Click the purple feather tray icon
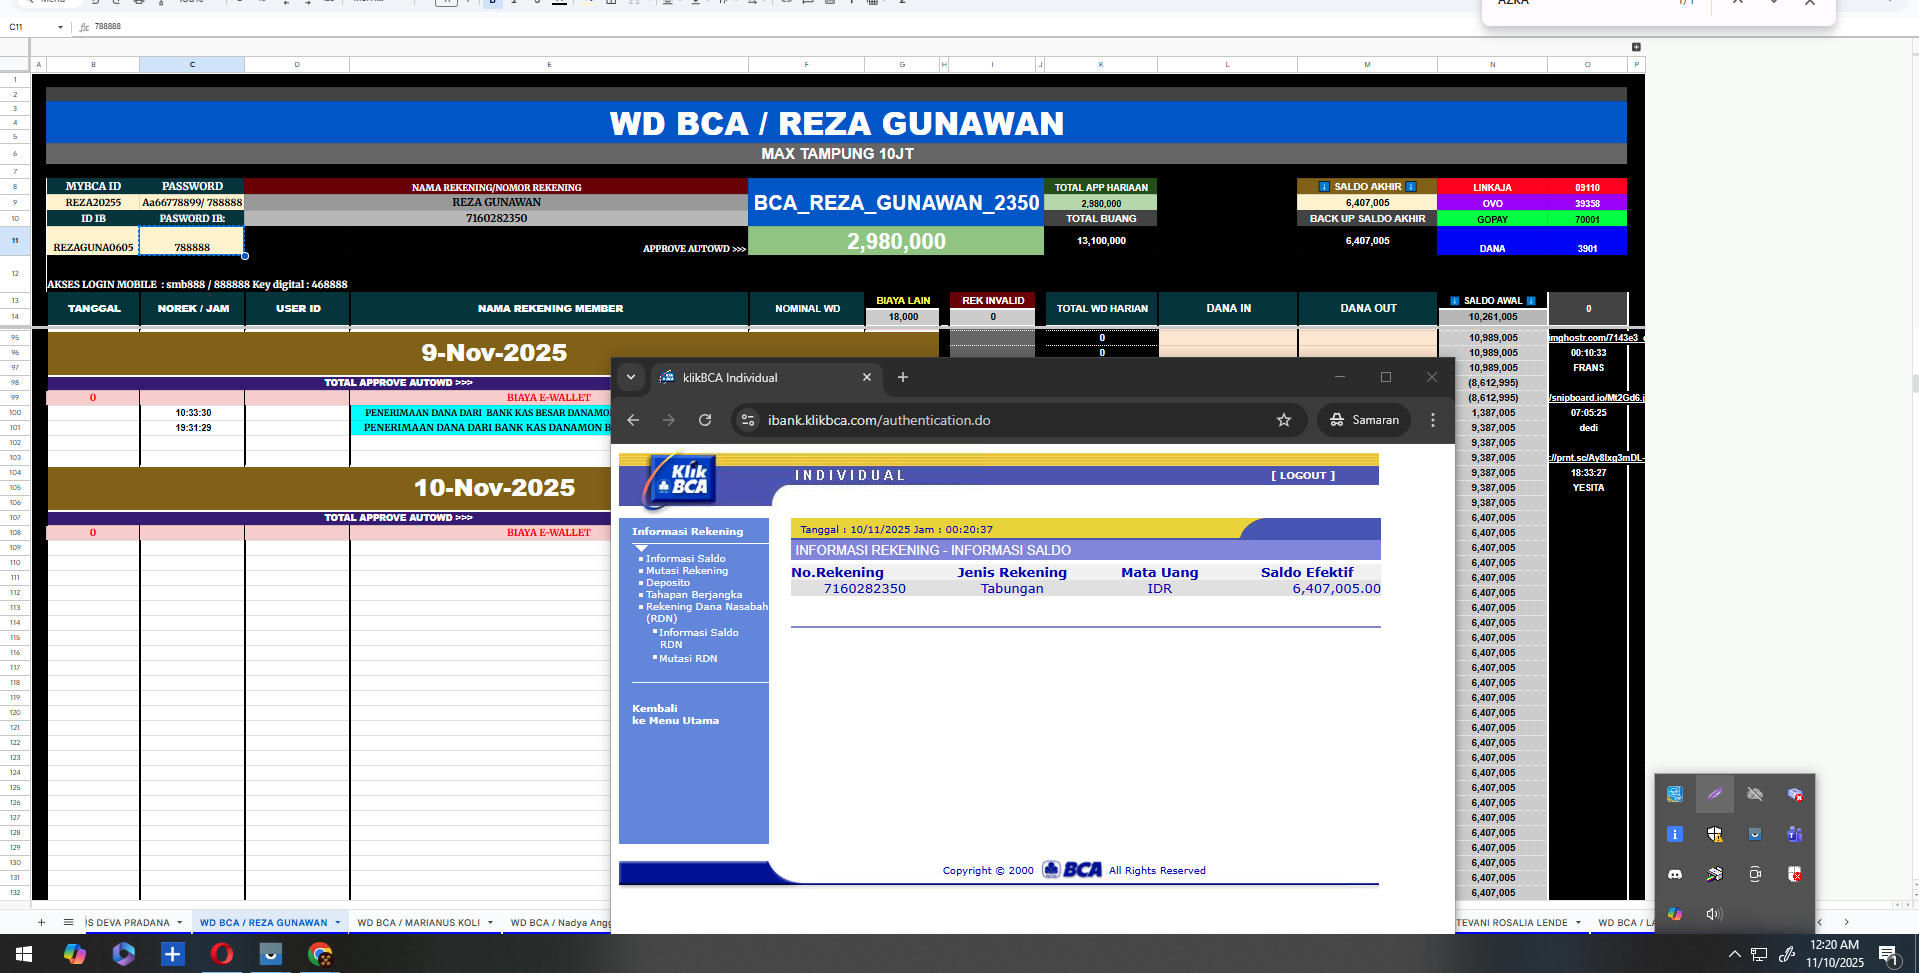The image size is (1919, 973). pos(1715,794)
